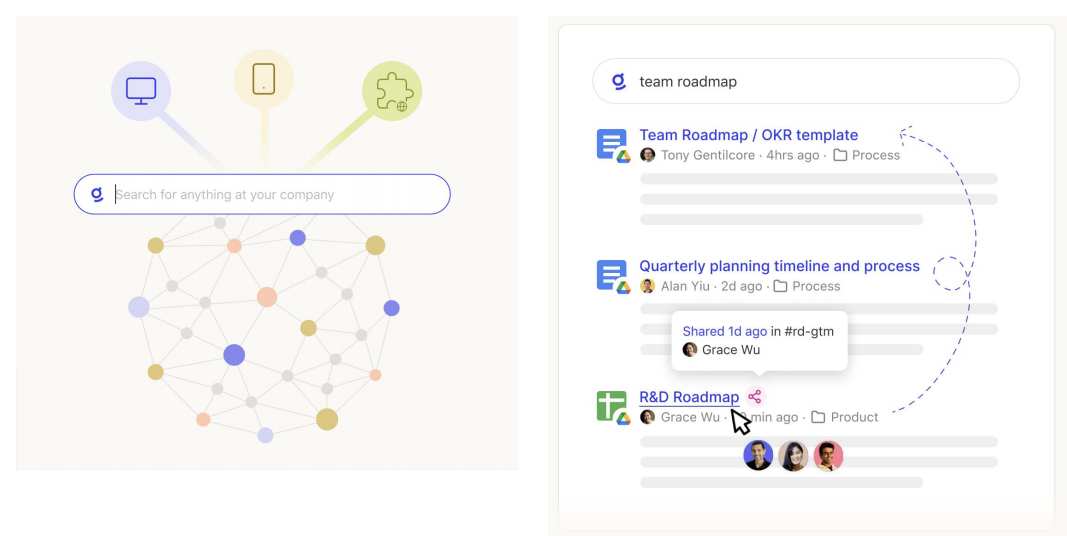This screenshot has width=1067, height=536.
Task: Click the document icon for Quarterly planning
Action: coord(611,275)
